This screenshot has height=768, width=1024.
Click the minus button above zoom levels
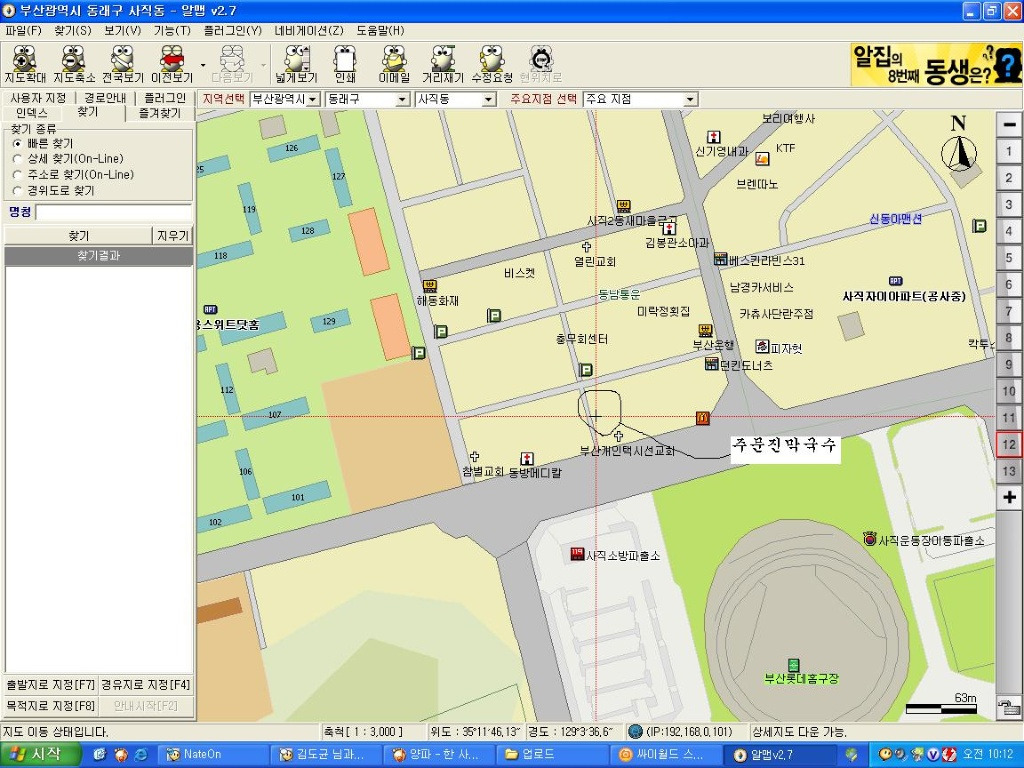tap(1009, 125)
